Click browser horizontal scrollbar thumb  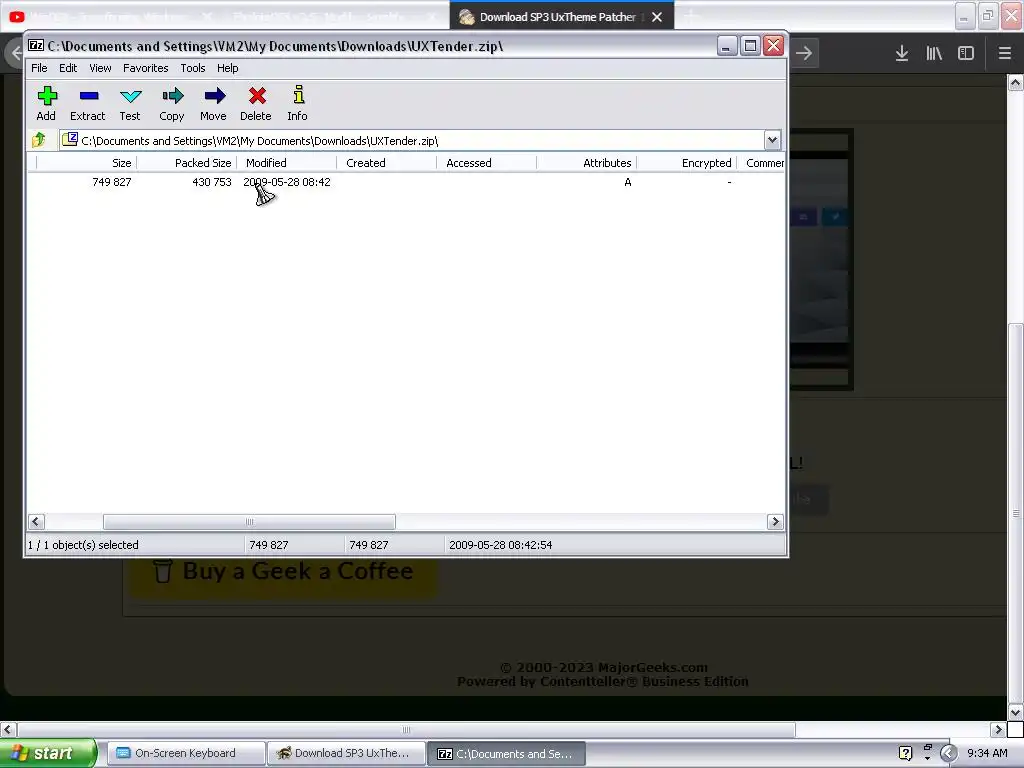point(406,729)
